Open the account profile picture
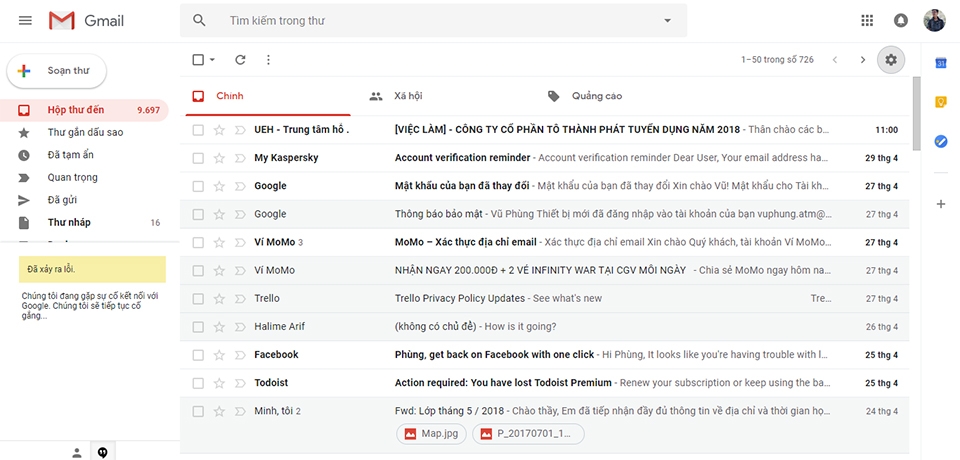This screenshot has width=960, height=460. click(x=934, y=20)
